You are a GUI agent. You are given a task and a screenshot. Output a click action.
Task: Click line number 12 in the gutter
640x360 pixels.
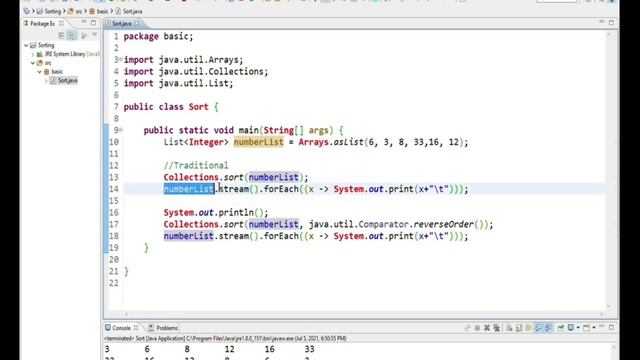tap(113, 165)
